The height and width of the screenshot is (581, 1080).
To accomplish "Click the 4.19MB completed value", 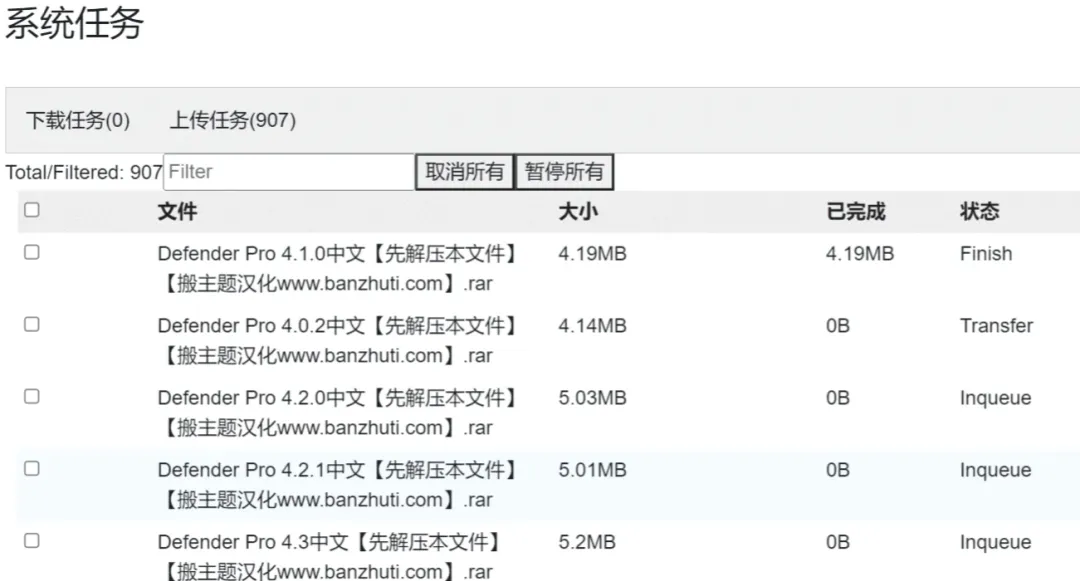I will tap(860, 254).
